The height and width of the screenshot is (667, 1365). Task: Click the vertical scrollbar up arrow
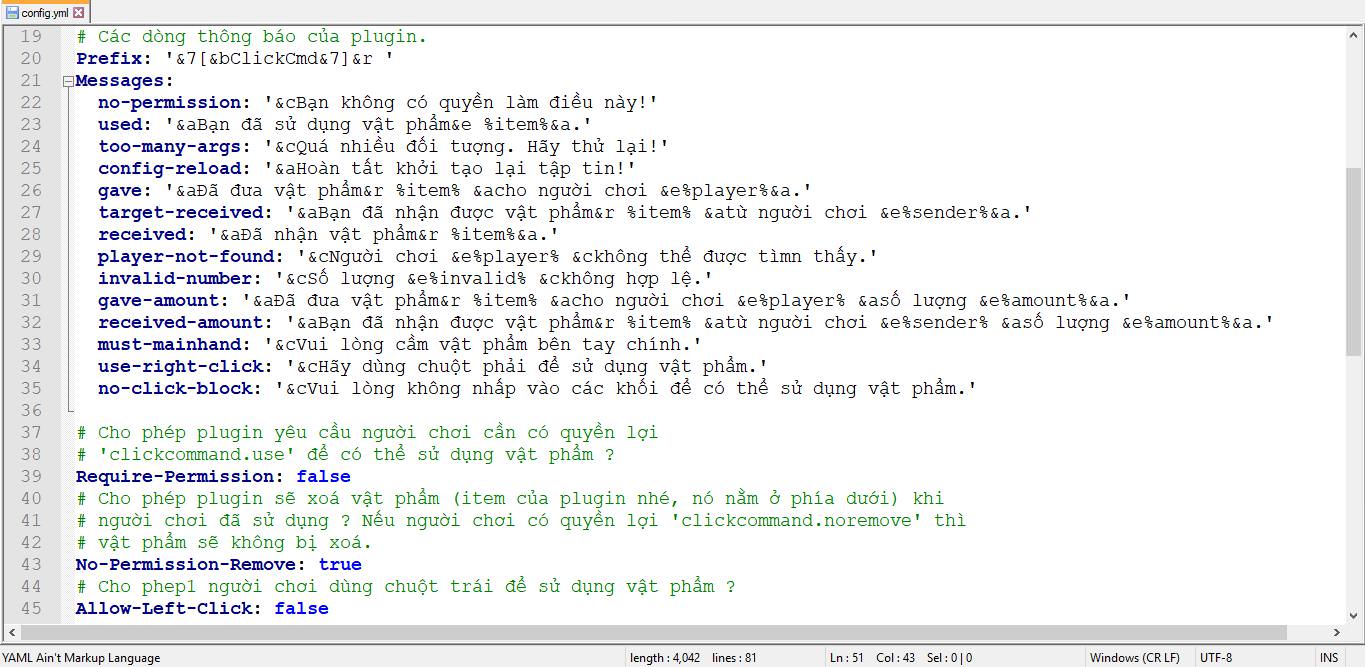point(1354,36)
